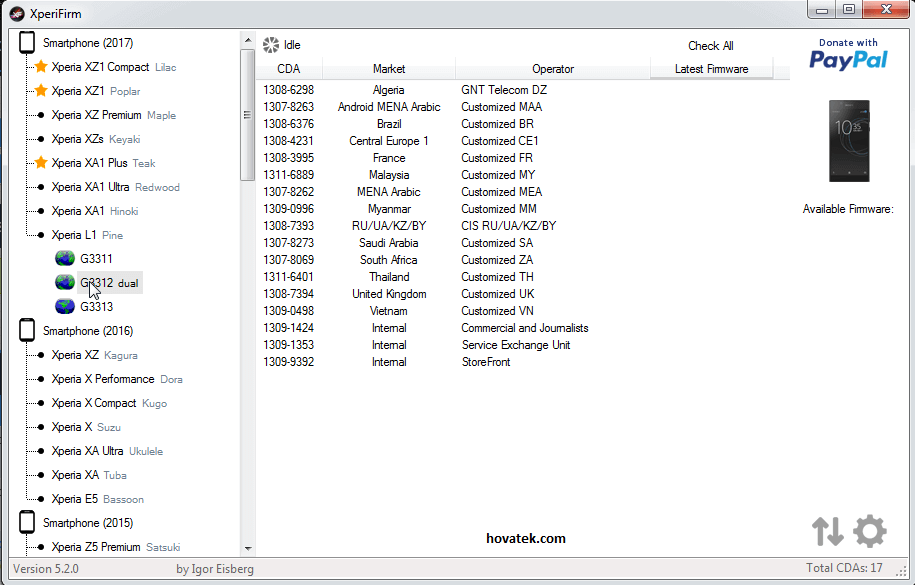Select Xperia Z5 Premium Satsuki

coord(116,546)
